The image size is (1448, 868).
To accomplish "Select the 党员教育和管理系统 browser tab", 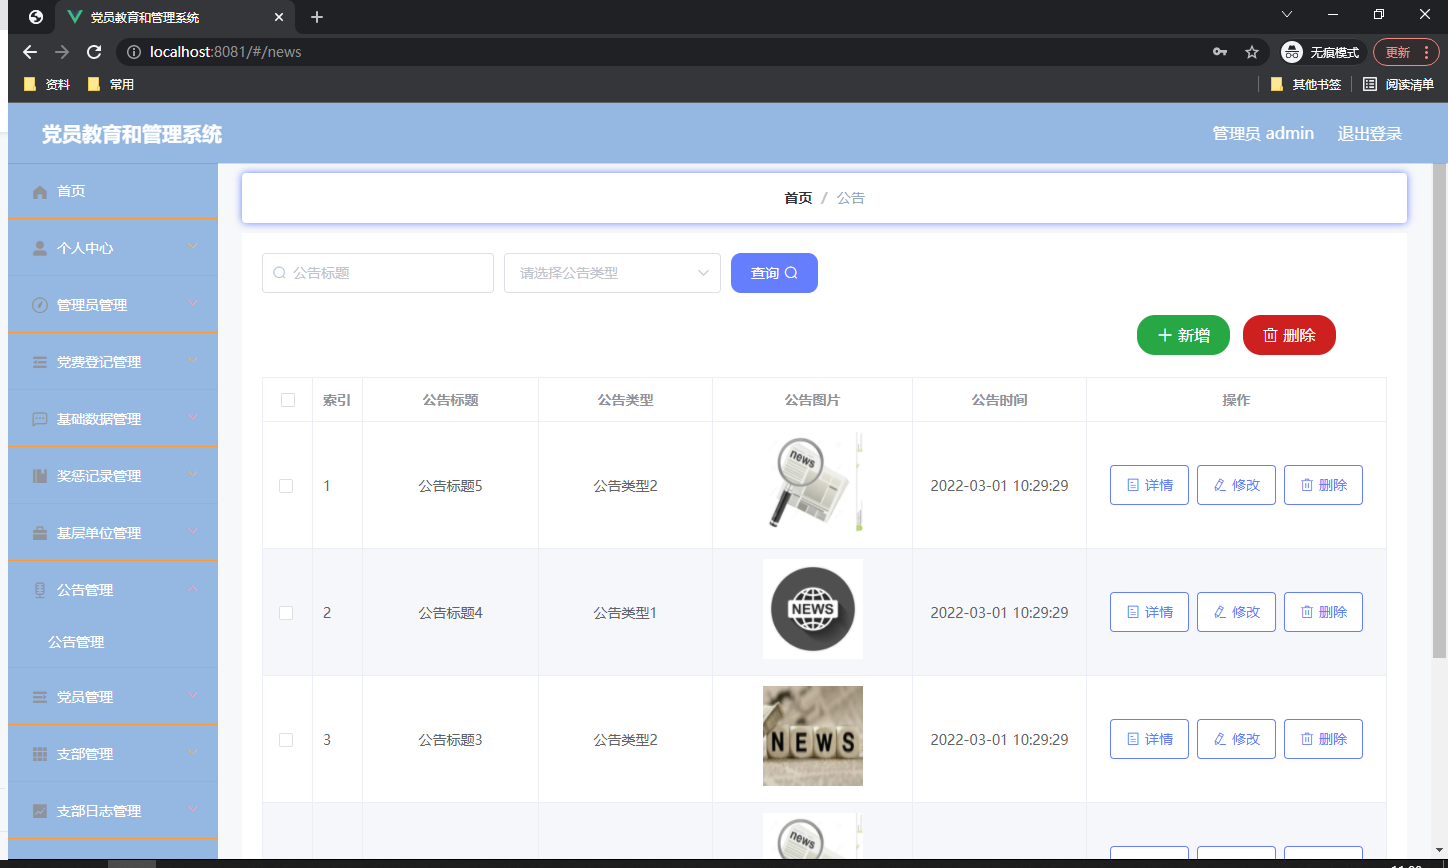I will click(x=175, y=17).
